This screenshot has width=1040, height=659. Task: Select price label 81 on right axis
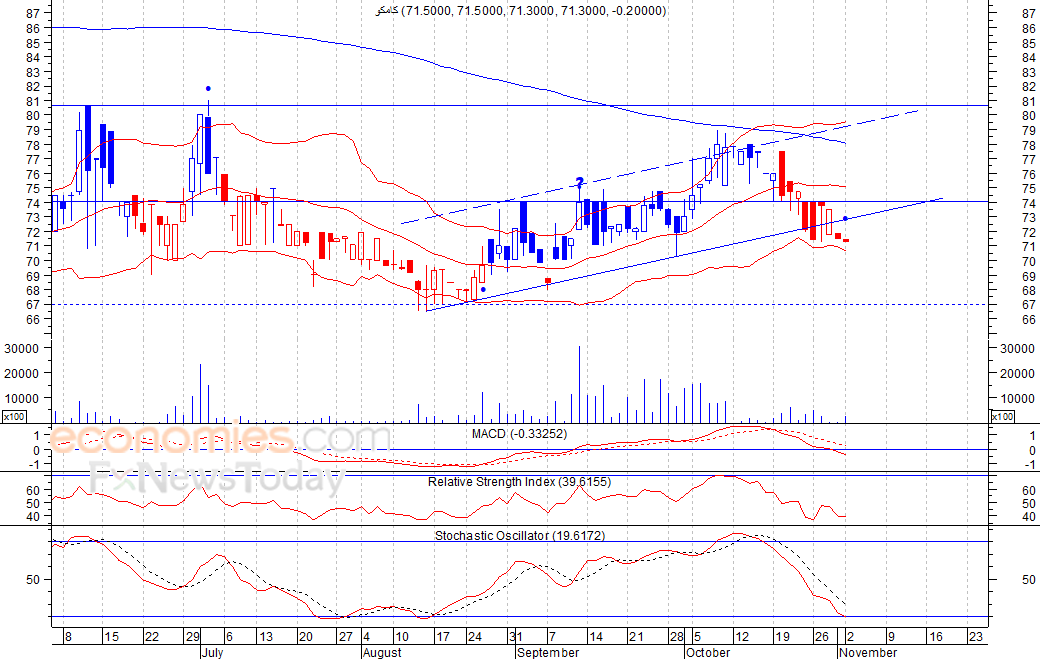1029,101
